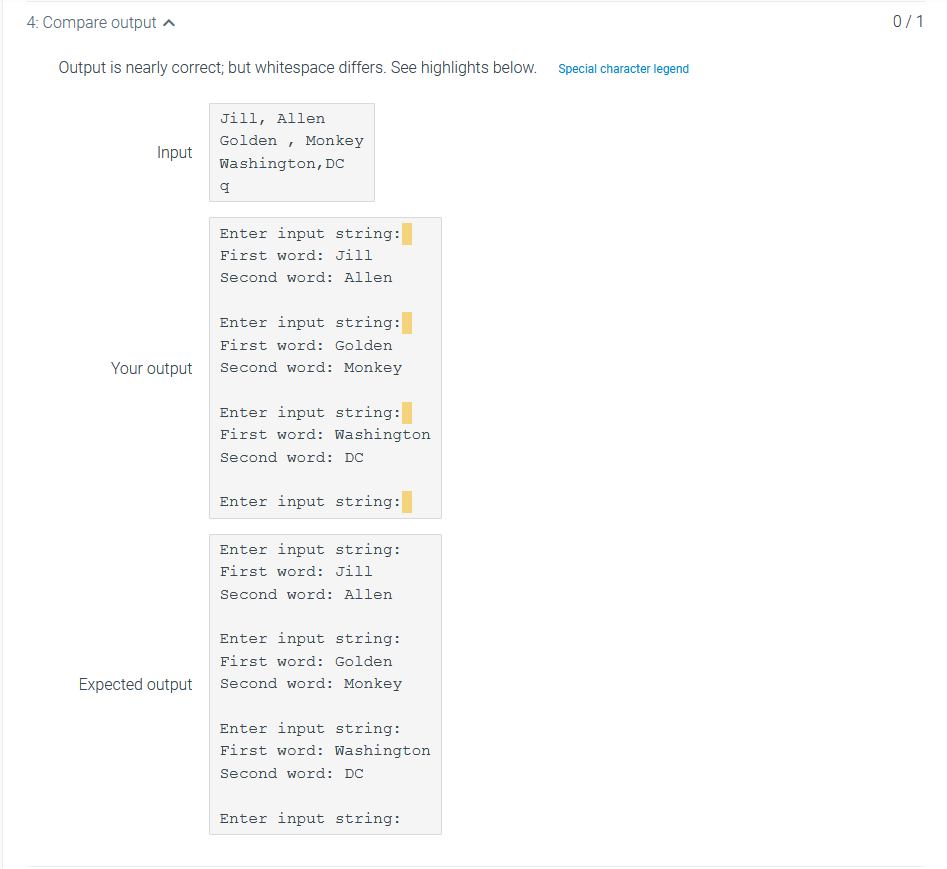947x869 pixels.
Task: Click 'Second word: Monkey' in Your output
Action: [x=310, y=367]
